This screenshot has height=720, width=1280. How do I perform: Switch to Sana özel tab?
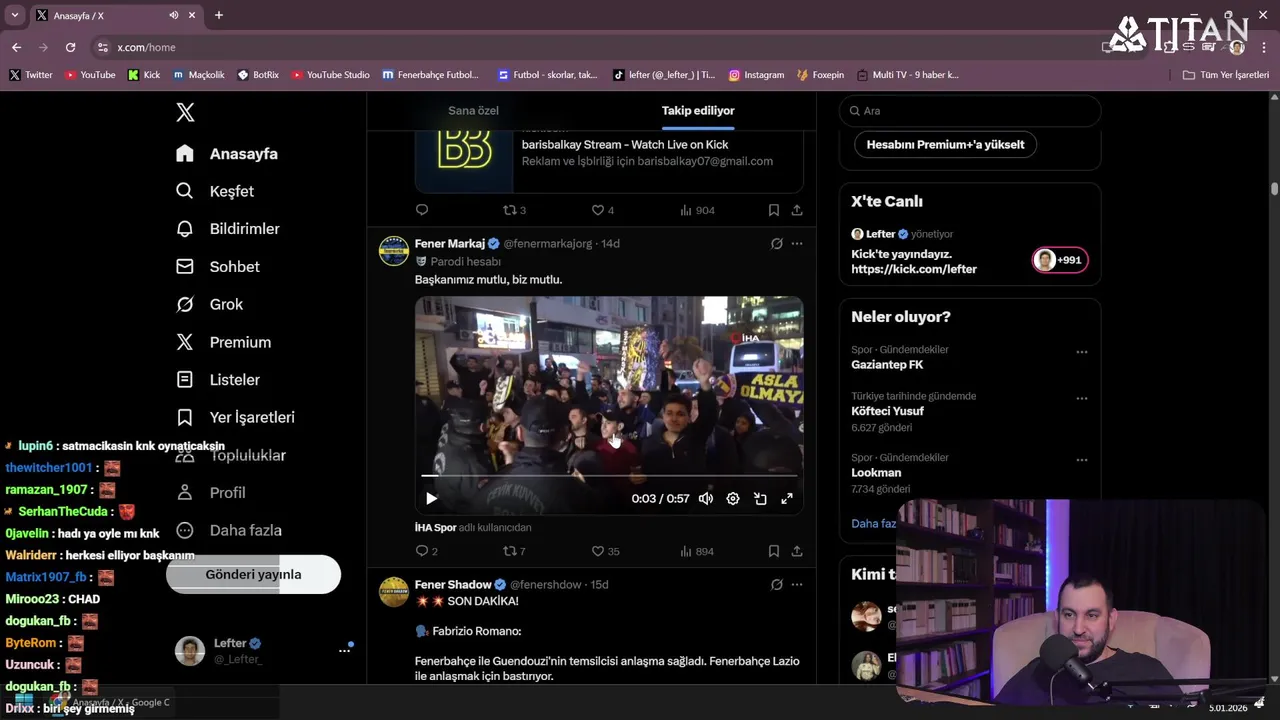[473, 111]
